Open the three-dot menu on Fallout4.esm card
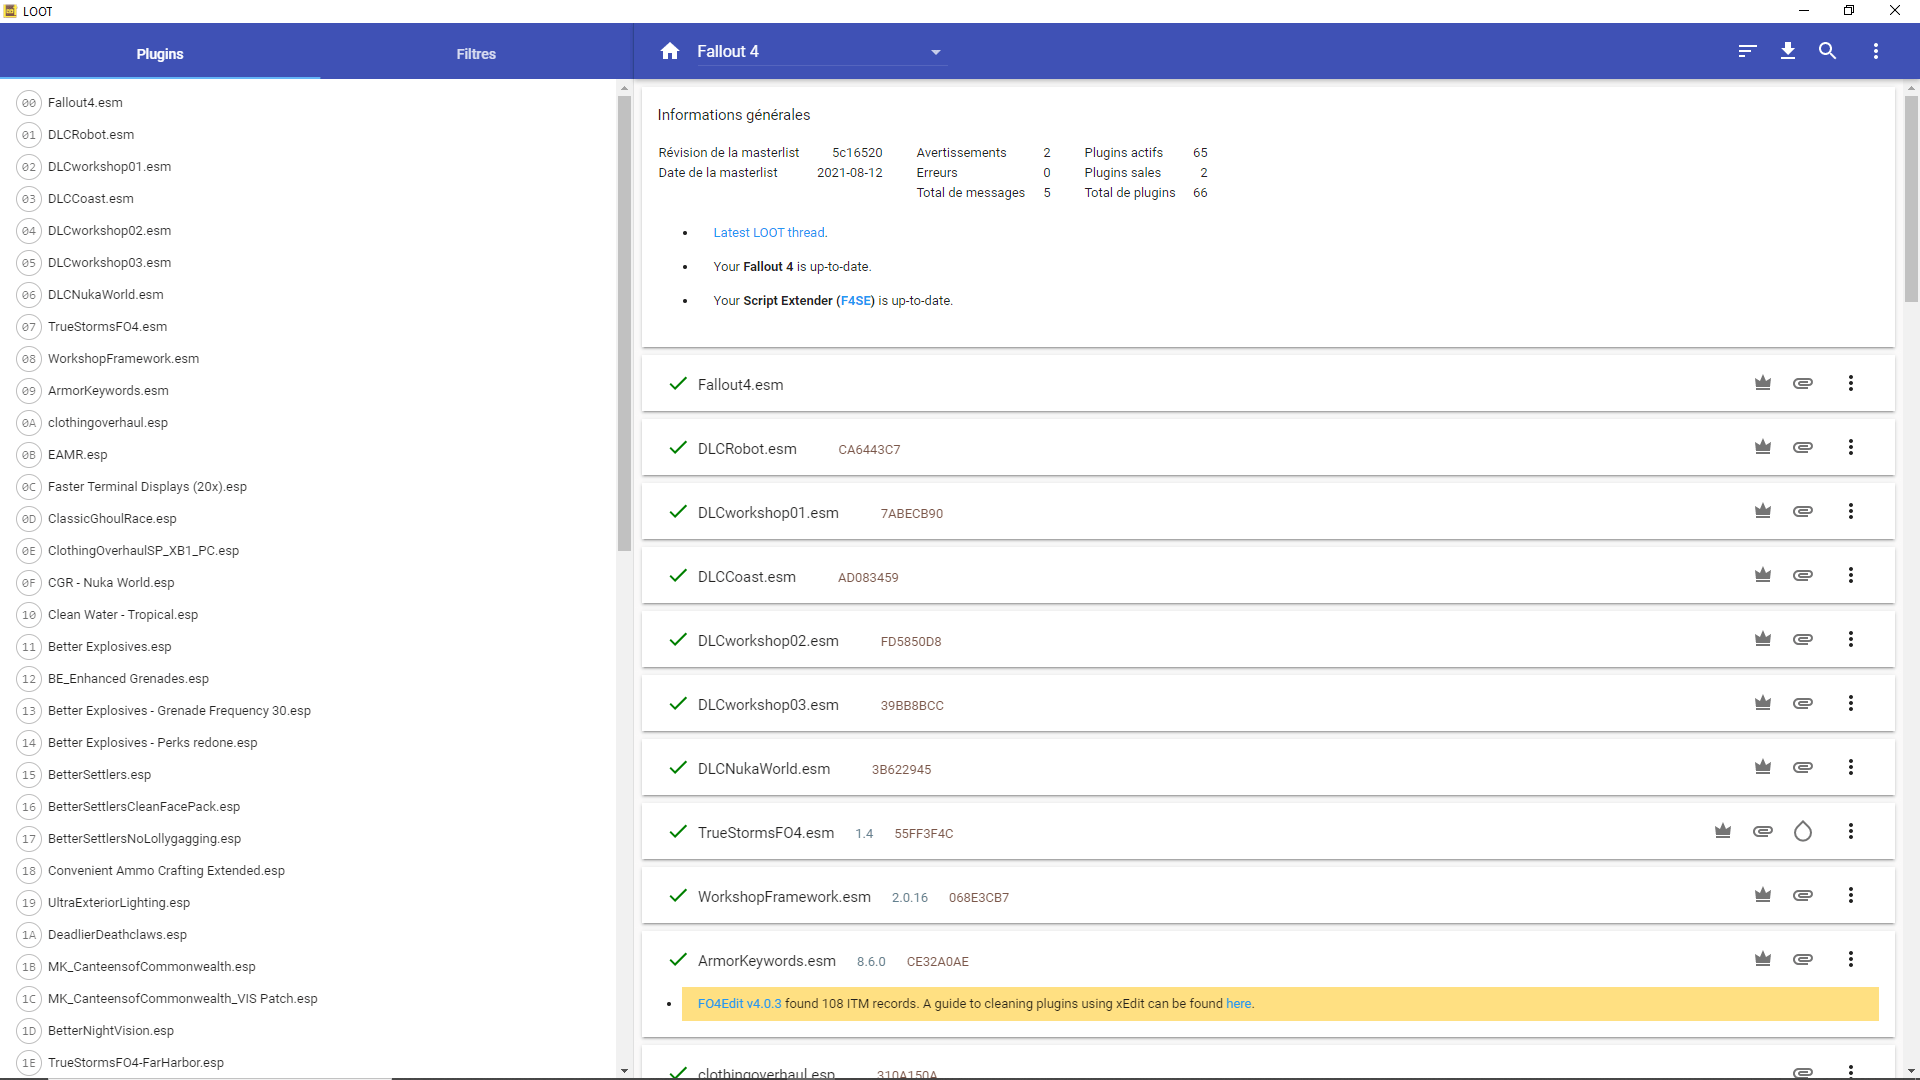 [x=1851, y=383]
